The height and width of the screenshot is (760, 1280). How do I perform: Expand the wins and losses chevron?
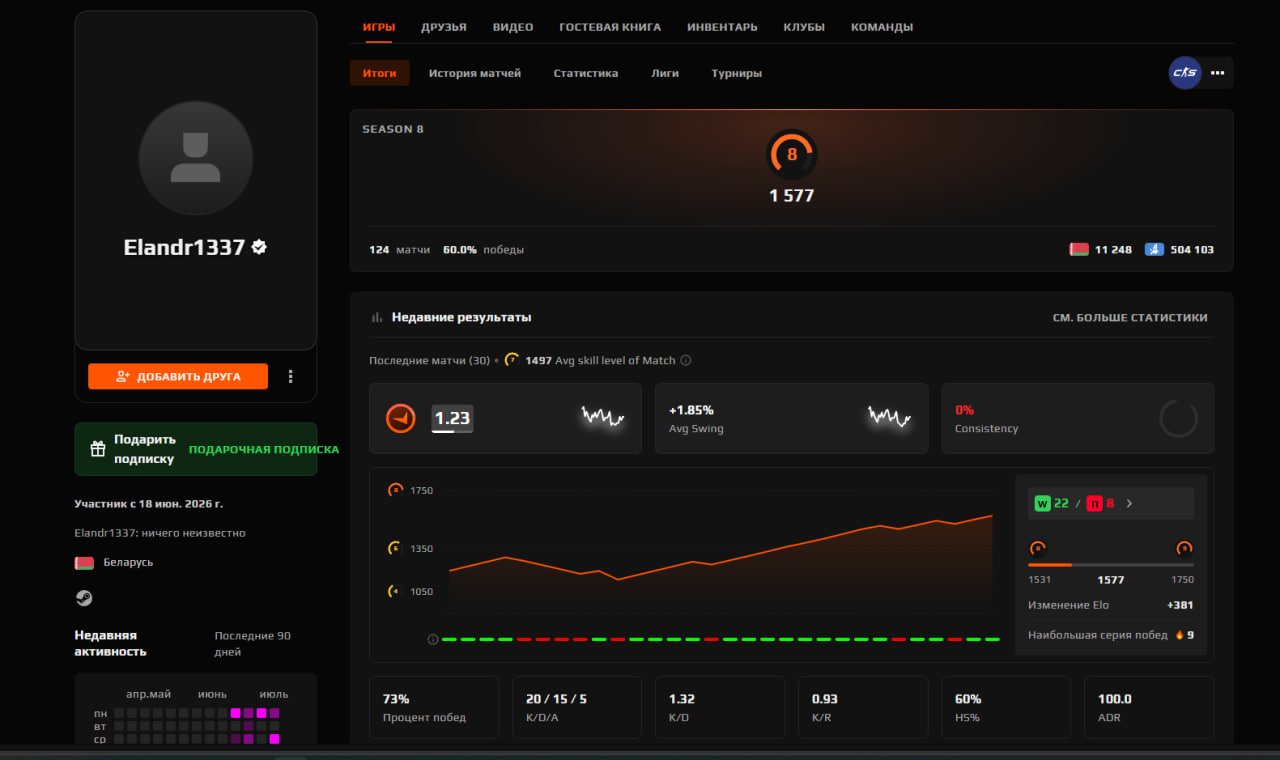(1129, 503)
